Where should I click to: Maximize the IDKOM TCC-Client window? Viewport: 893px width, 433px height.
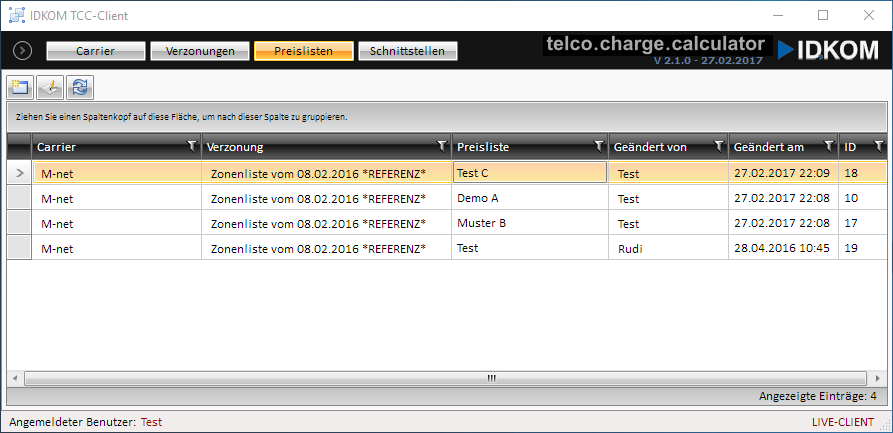(x=823, y=15)
